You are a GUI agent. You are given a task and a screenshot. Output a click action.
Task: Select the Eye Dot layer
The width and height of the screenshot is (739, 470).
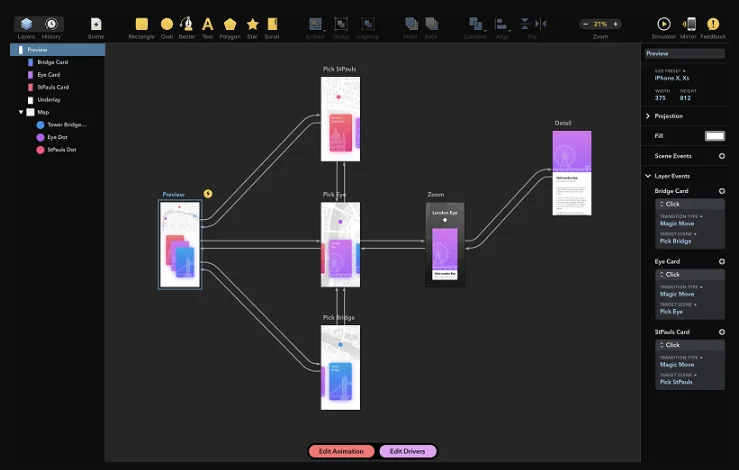57,137
